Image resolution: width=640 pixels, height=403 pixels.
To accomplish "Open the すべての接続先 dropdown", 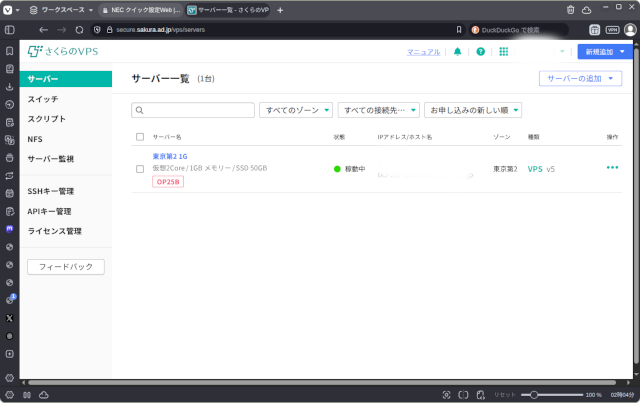I will coord(378,110).
